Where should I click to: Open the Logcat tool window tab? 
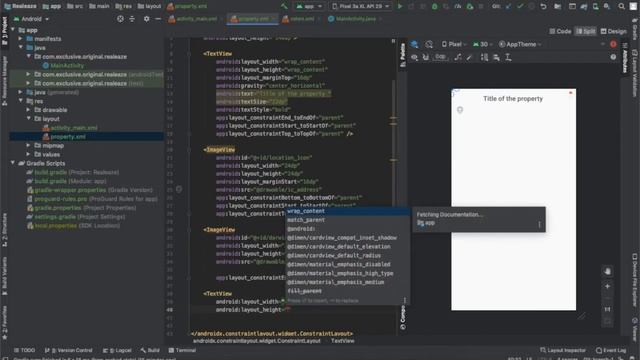click(x=117, y=350)
